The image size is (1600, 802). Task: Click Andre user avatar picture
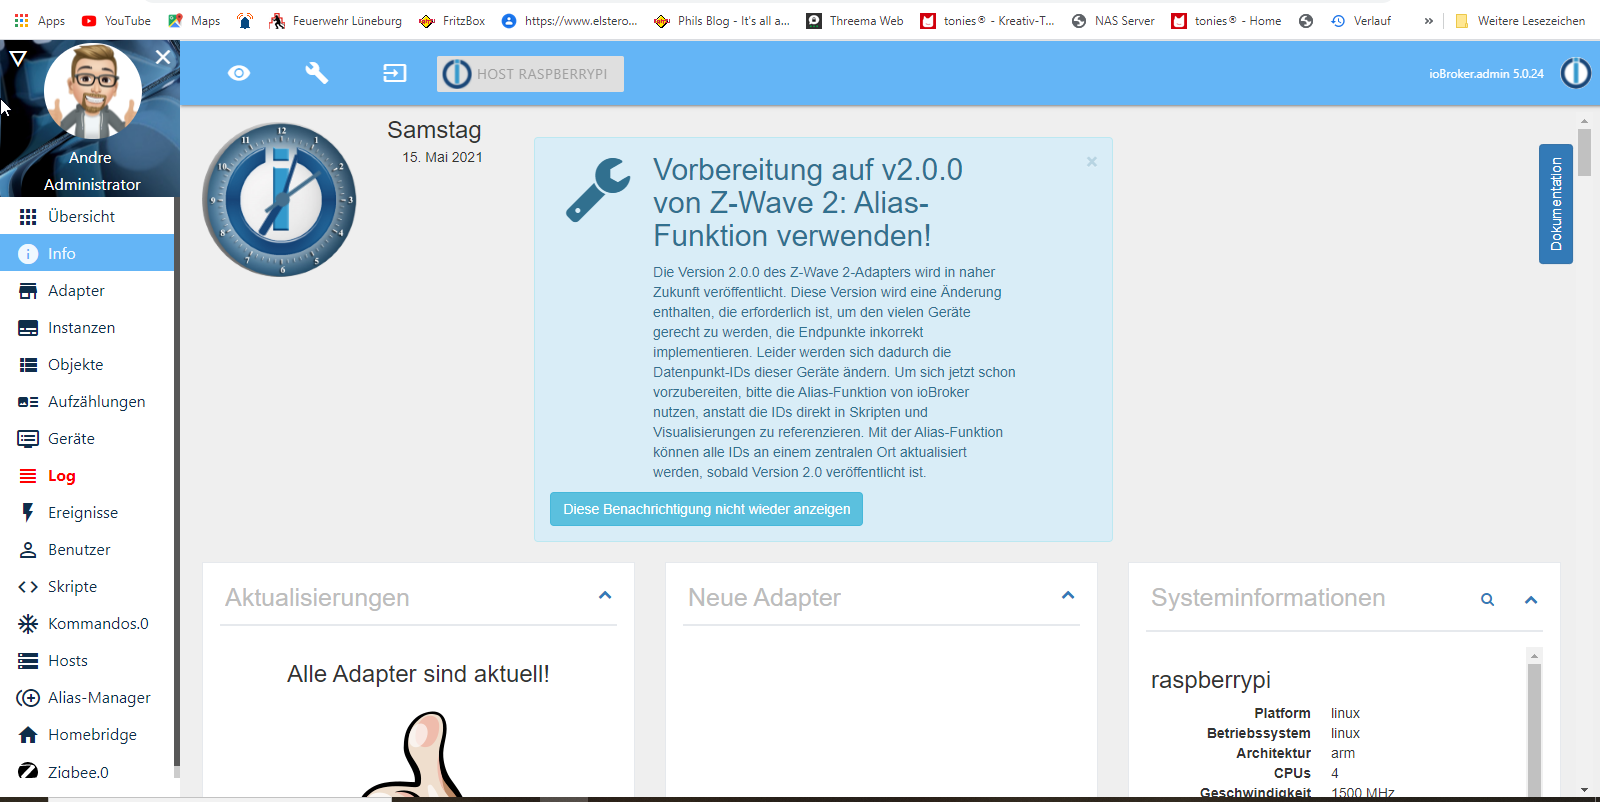[x=92, y=92]
